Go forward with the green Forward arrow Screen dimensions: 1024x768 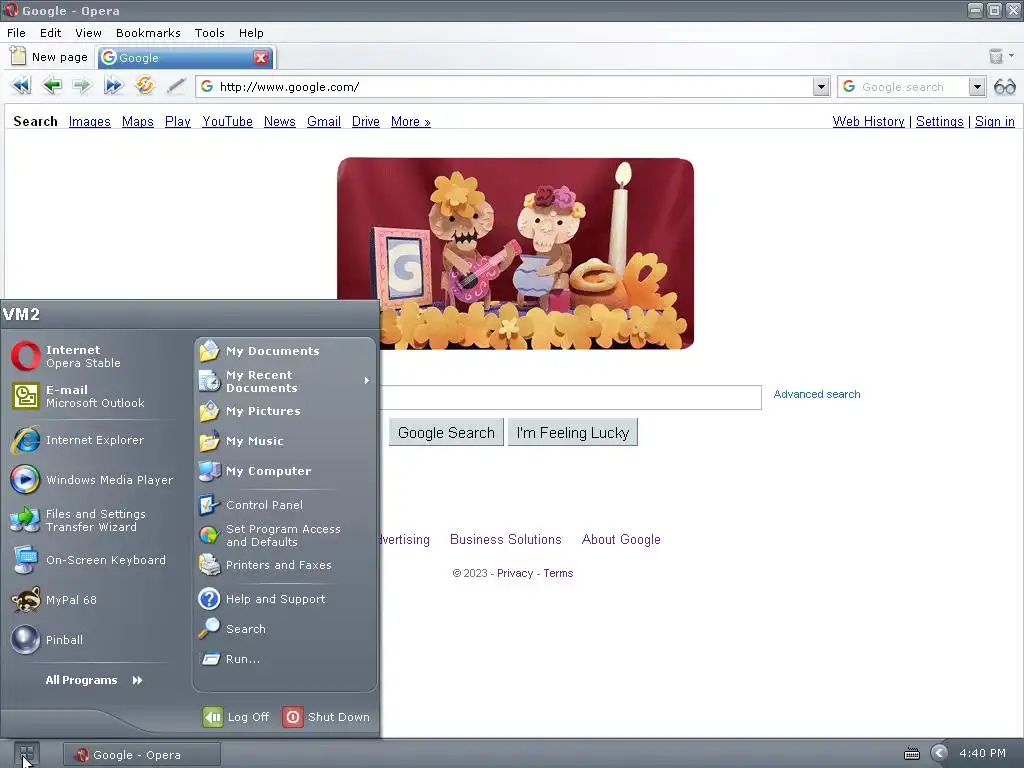[x=82, y=86]
